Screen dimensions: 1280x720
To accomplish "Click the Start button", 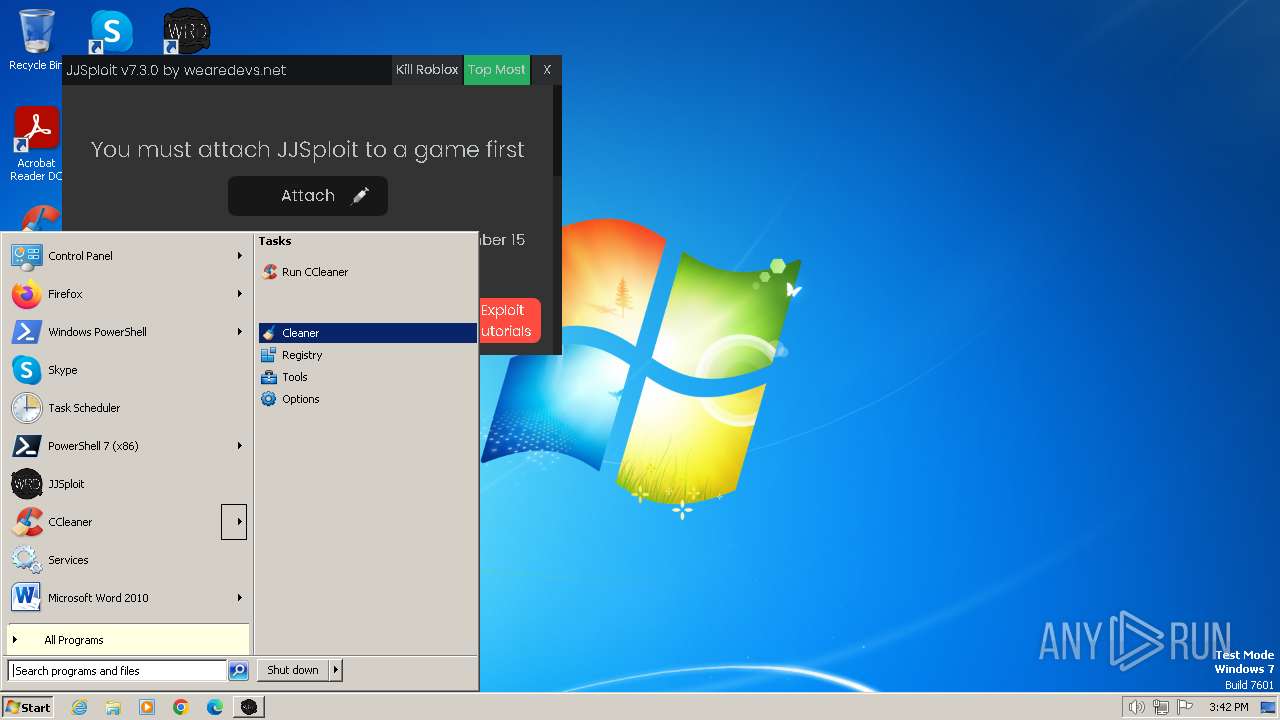I will coord(28,707).
